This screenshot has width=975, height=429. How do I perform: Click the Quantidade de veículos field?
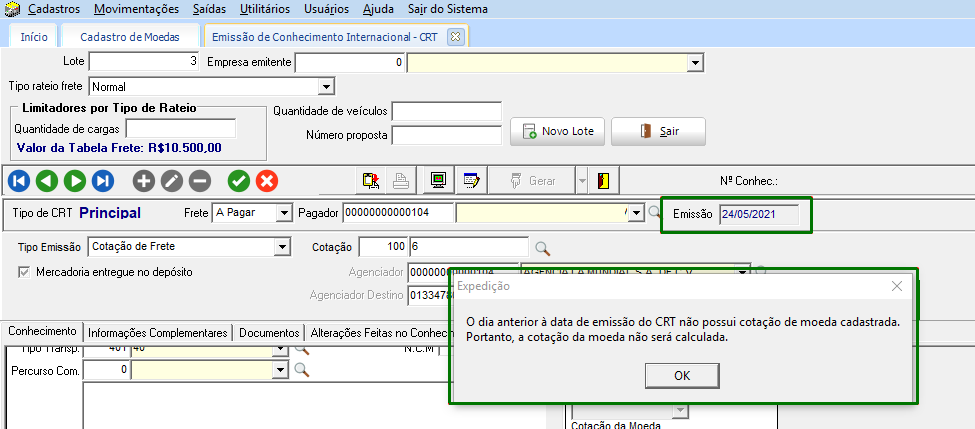click(x=446, y=111)
